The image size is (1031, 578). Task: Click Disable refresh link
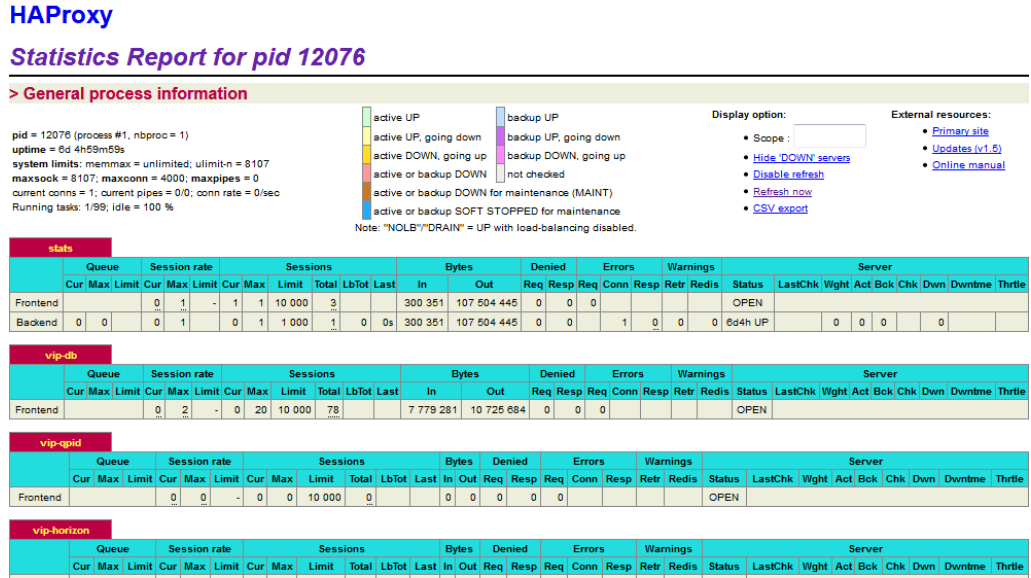(x=788, y=174)
